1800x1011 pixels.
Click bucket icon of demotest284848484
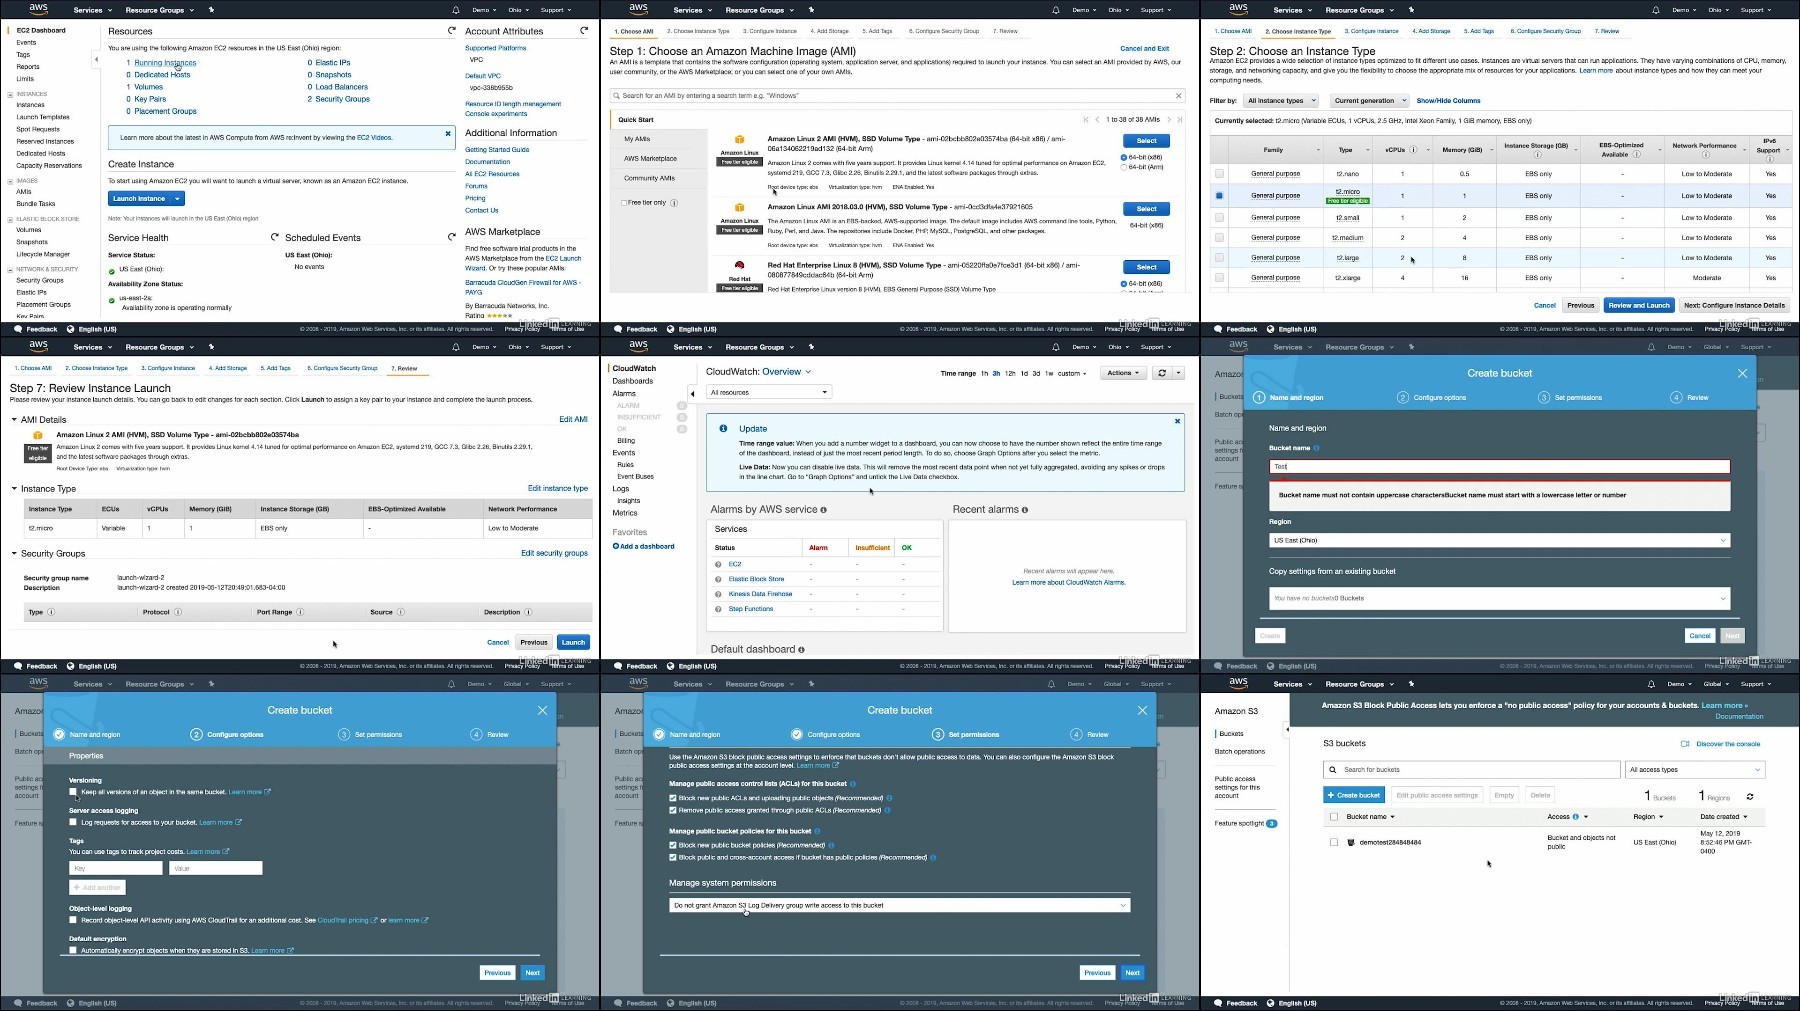pyautogui.click(x=1351, y=842)
